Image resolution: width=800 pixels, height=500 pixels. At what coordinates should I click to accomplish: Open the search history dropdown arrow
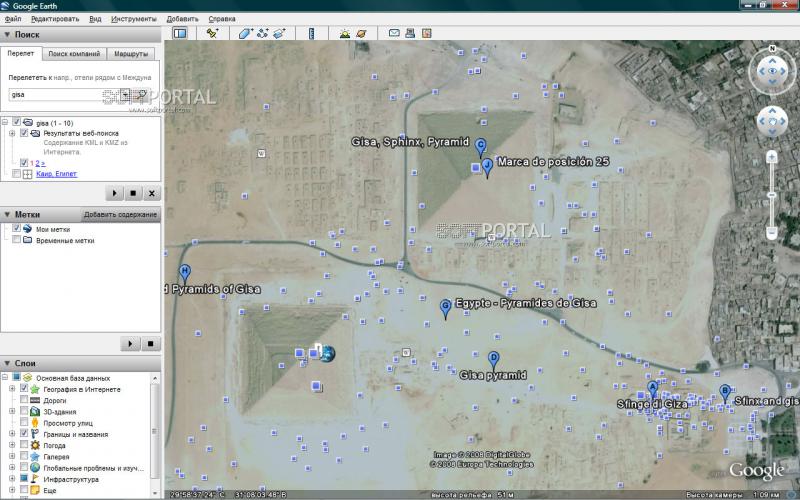pos(125,95)
